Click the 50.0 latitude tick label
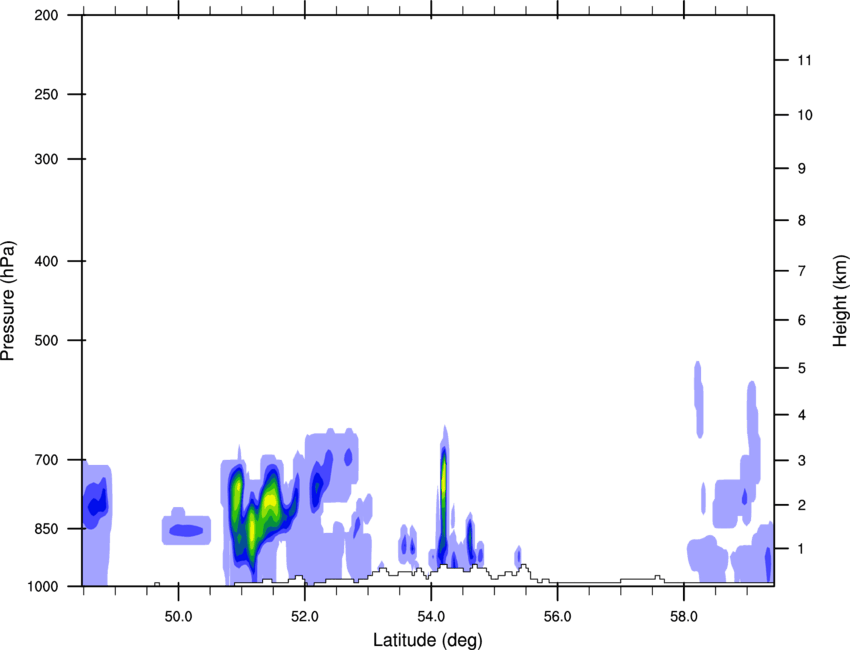 coord(178,617)
